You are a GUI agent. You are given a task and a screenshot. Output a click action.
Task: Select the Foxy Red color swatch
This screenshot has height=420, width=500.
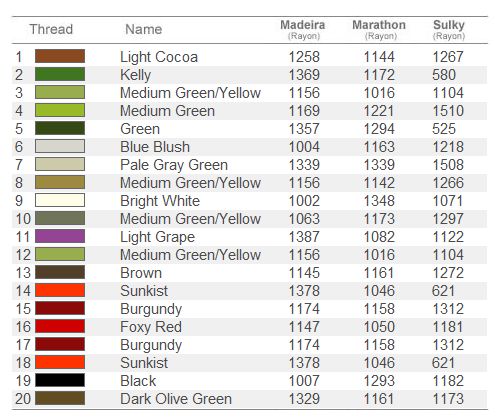point(60,326)
